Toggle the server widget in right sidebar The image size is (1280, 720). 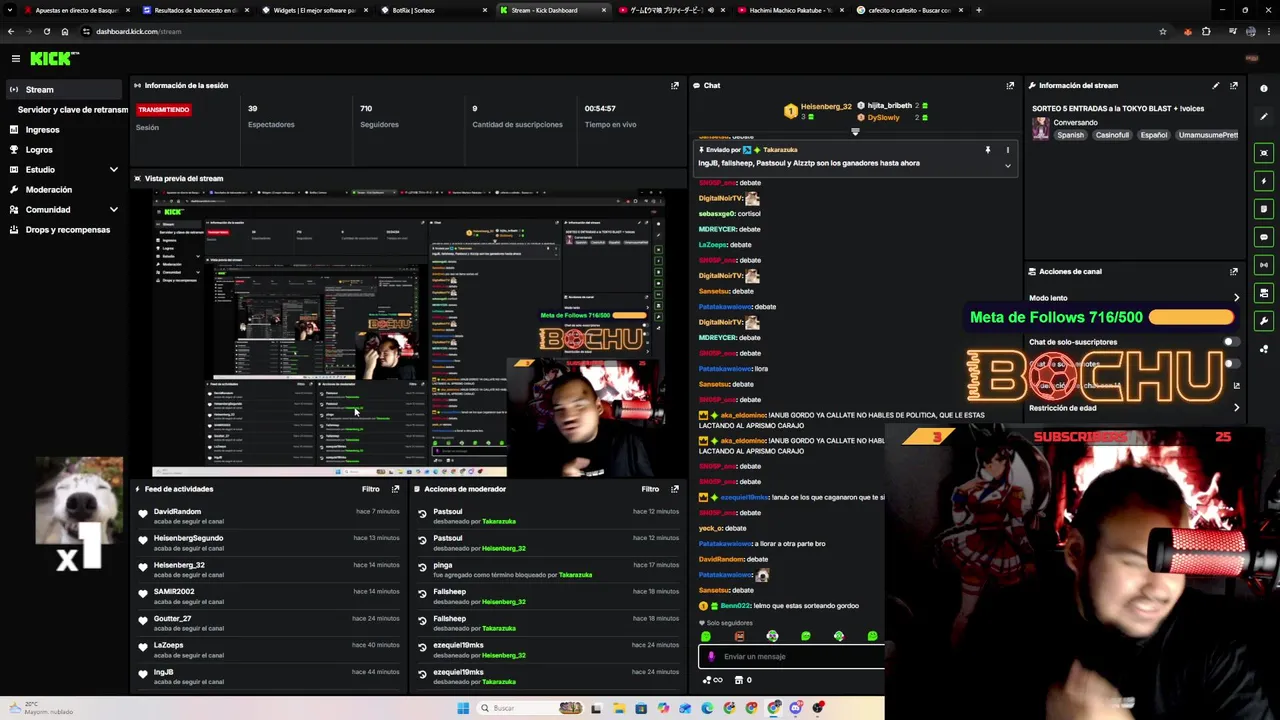click(x=1264, y=293)
